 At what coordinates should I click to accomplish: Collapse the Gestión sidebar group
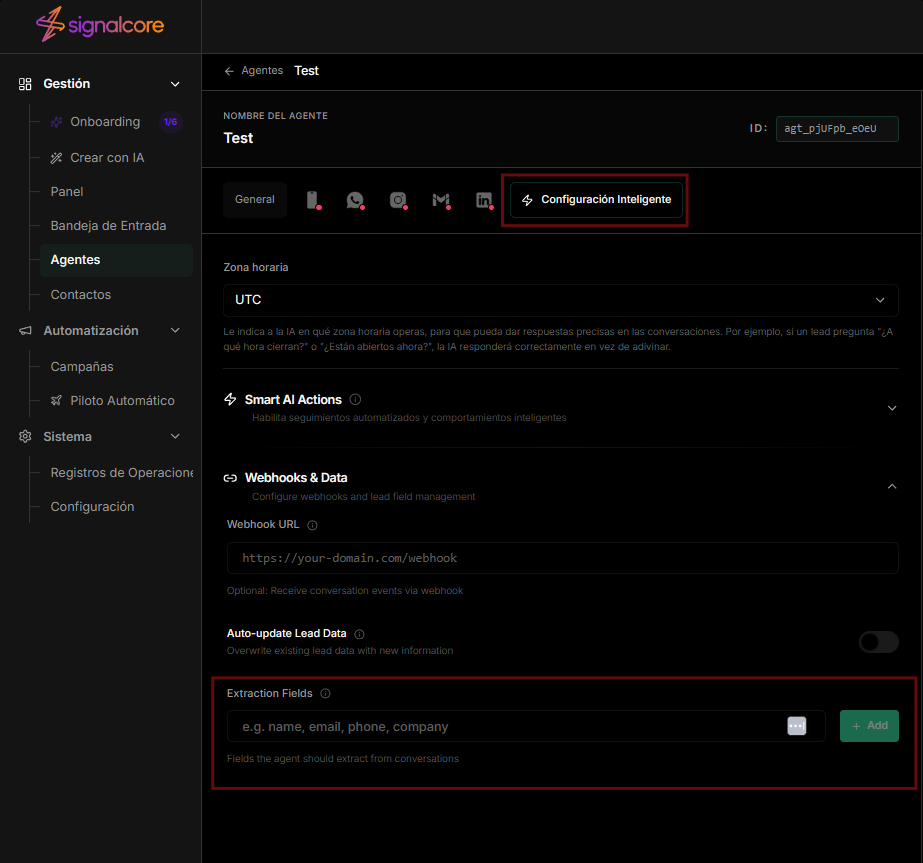[x=175, y=84]
